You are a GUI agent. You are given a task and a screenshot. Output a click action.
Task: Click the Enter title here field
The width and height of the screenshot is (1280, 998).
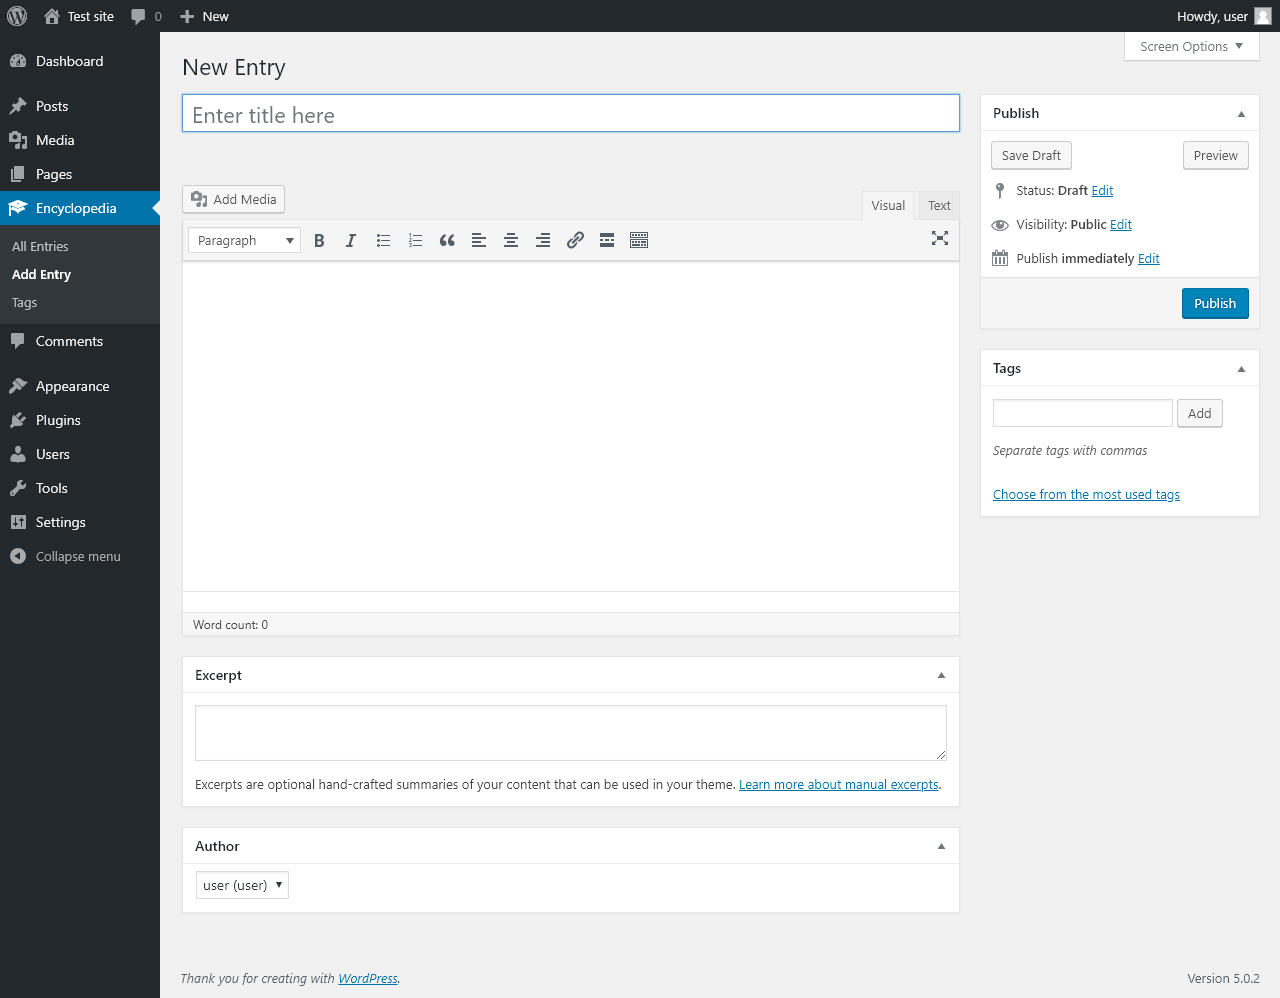tap(571, 114)
